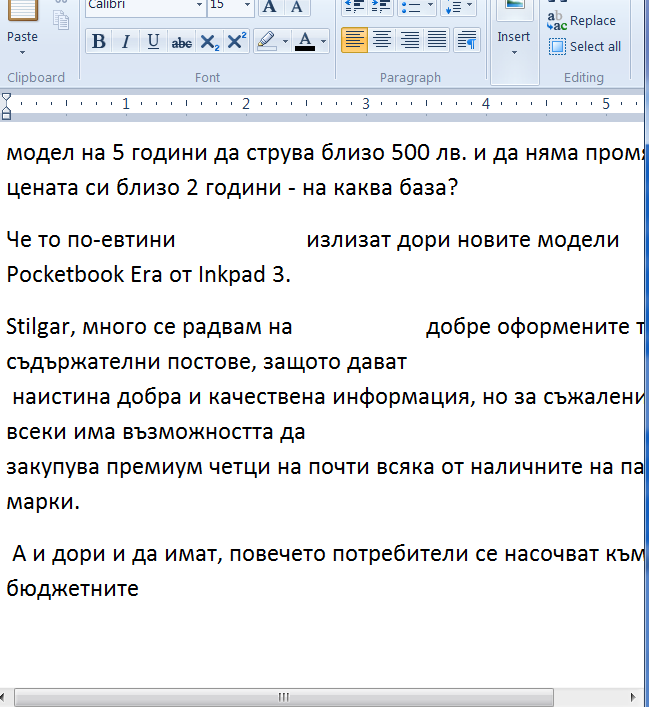Align text to the right

pyautogui.click(x=410, y=41)
